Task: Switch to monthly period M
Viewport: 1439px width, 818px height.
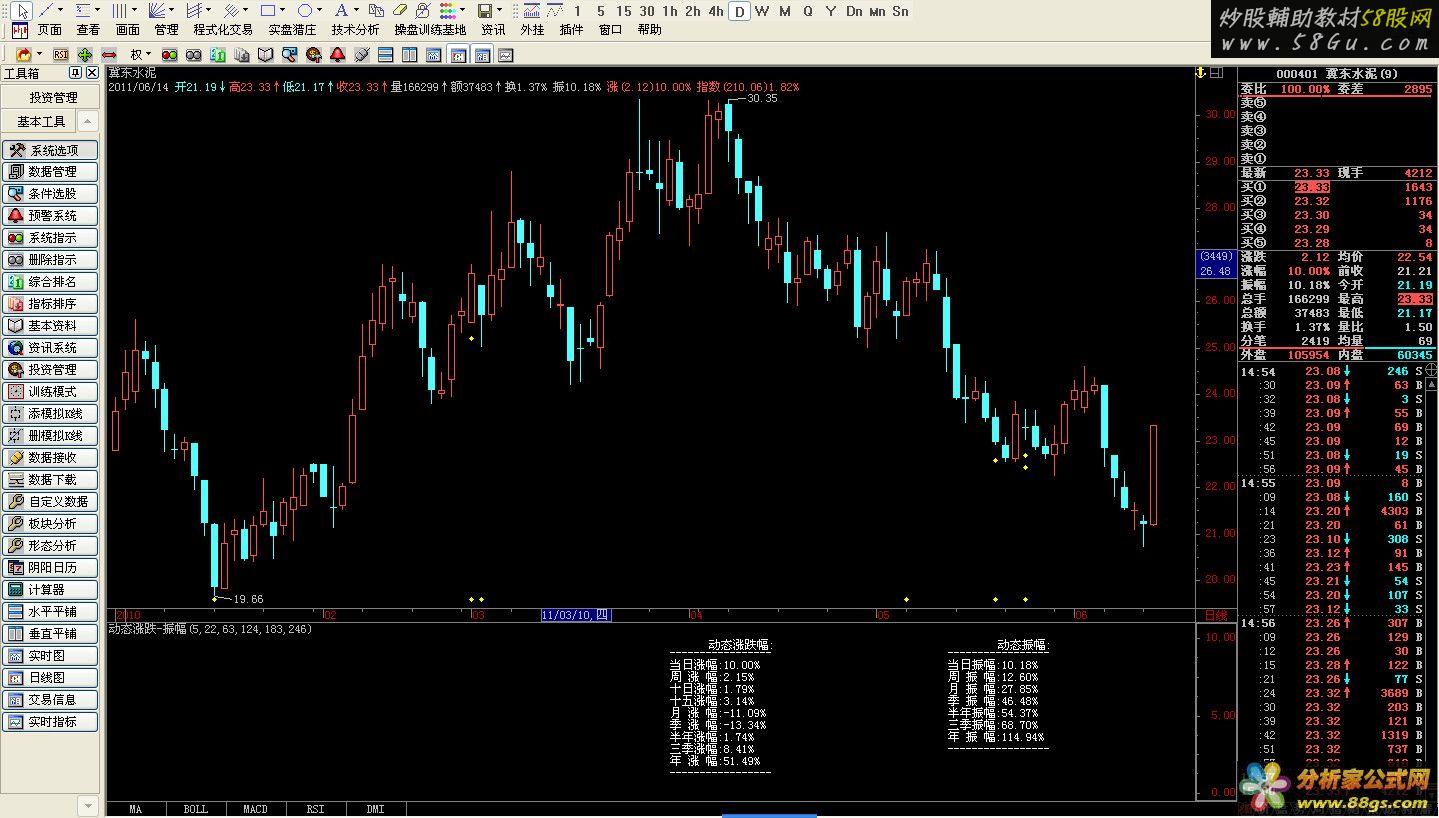Action: pyautogui.click(x=785, y=11)
